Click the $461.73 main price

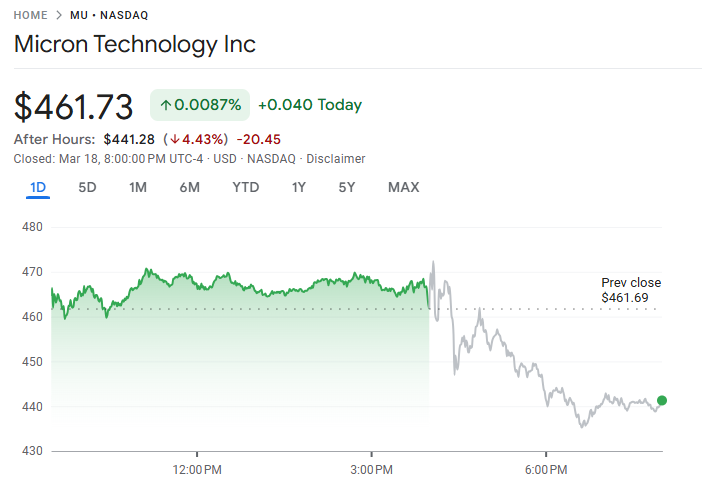(x=74, y=106)
